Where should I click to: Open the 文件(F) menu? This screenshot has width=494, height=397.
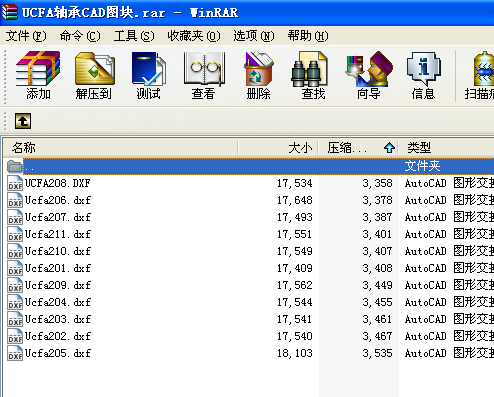(26, 36)
